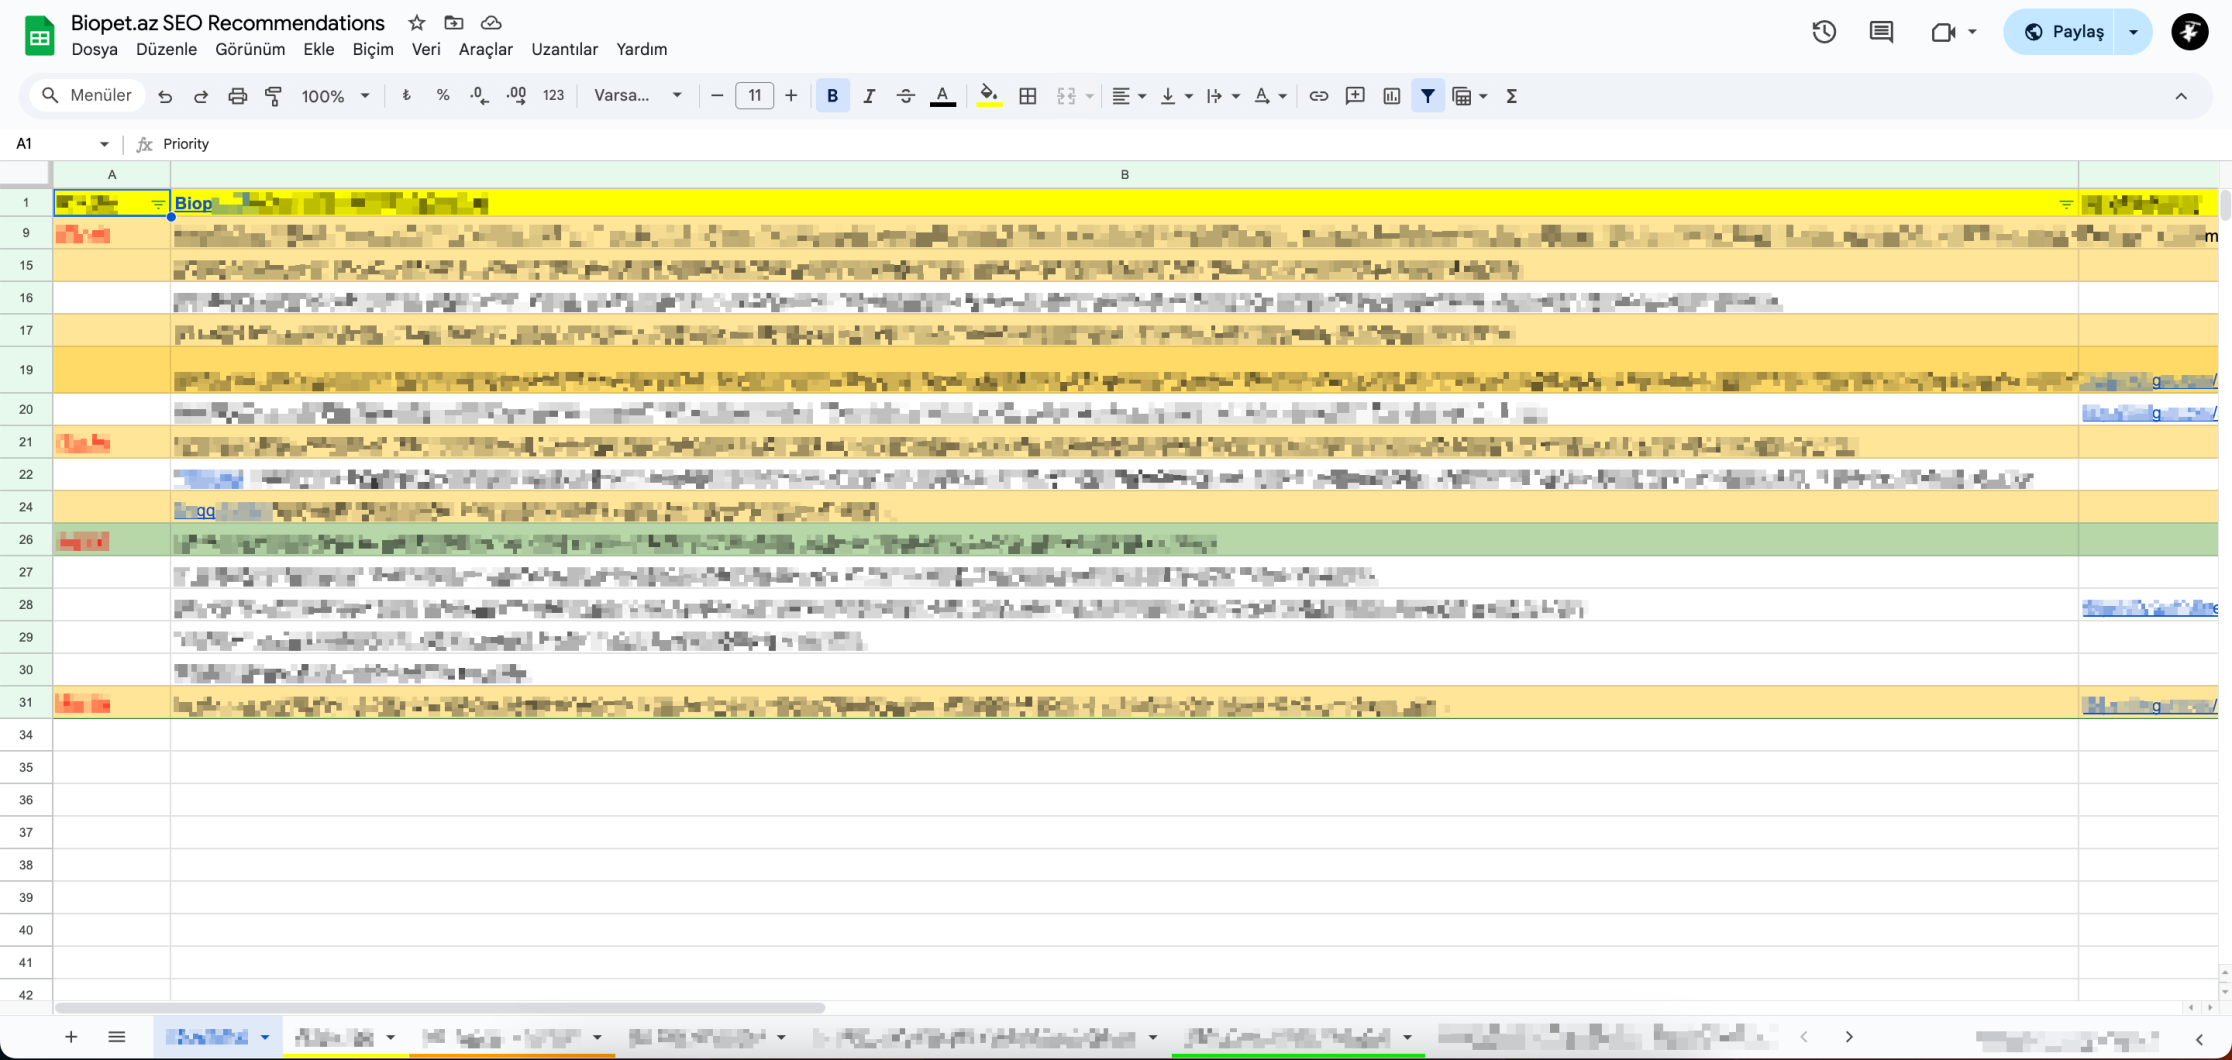The width and height of the screenshot is (2232, 1060).
Task: Open the functions sigma icon
Action: [x=1512, y=96]
